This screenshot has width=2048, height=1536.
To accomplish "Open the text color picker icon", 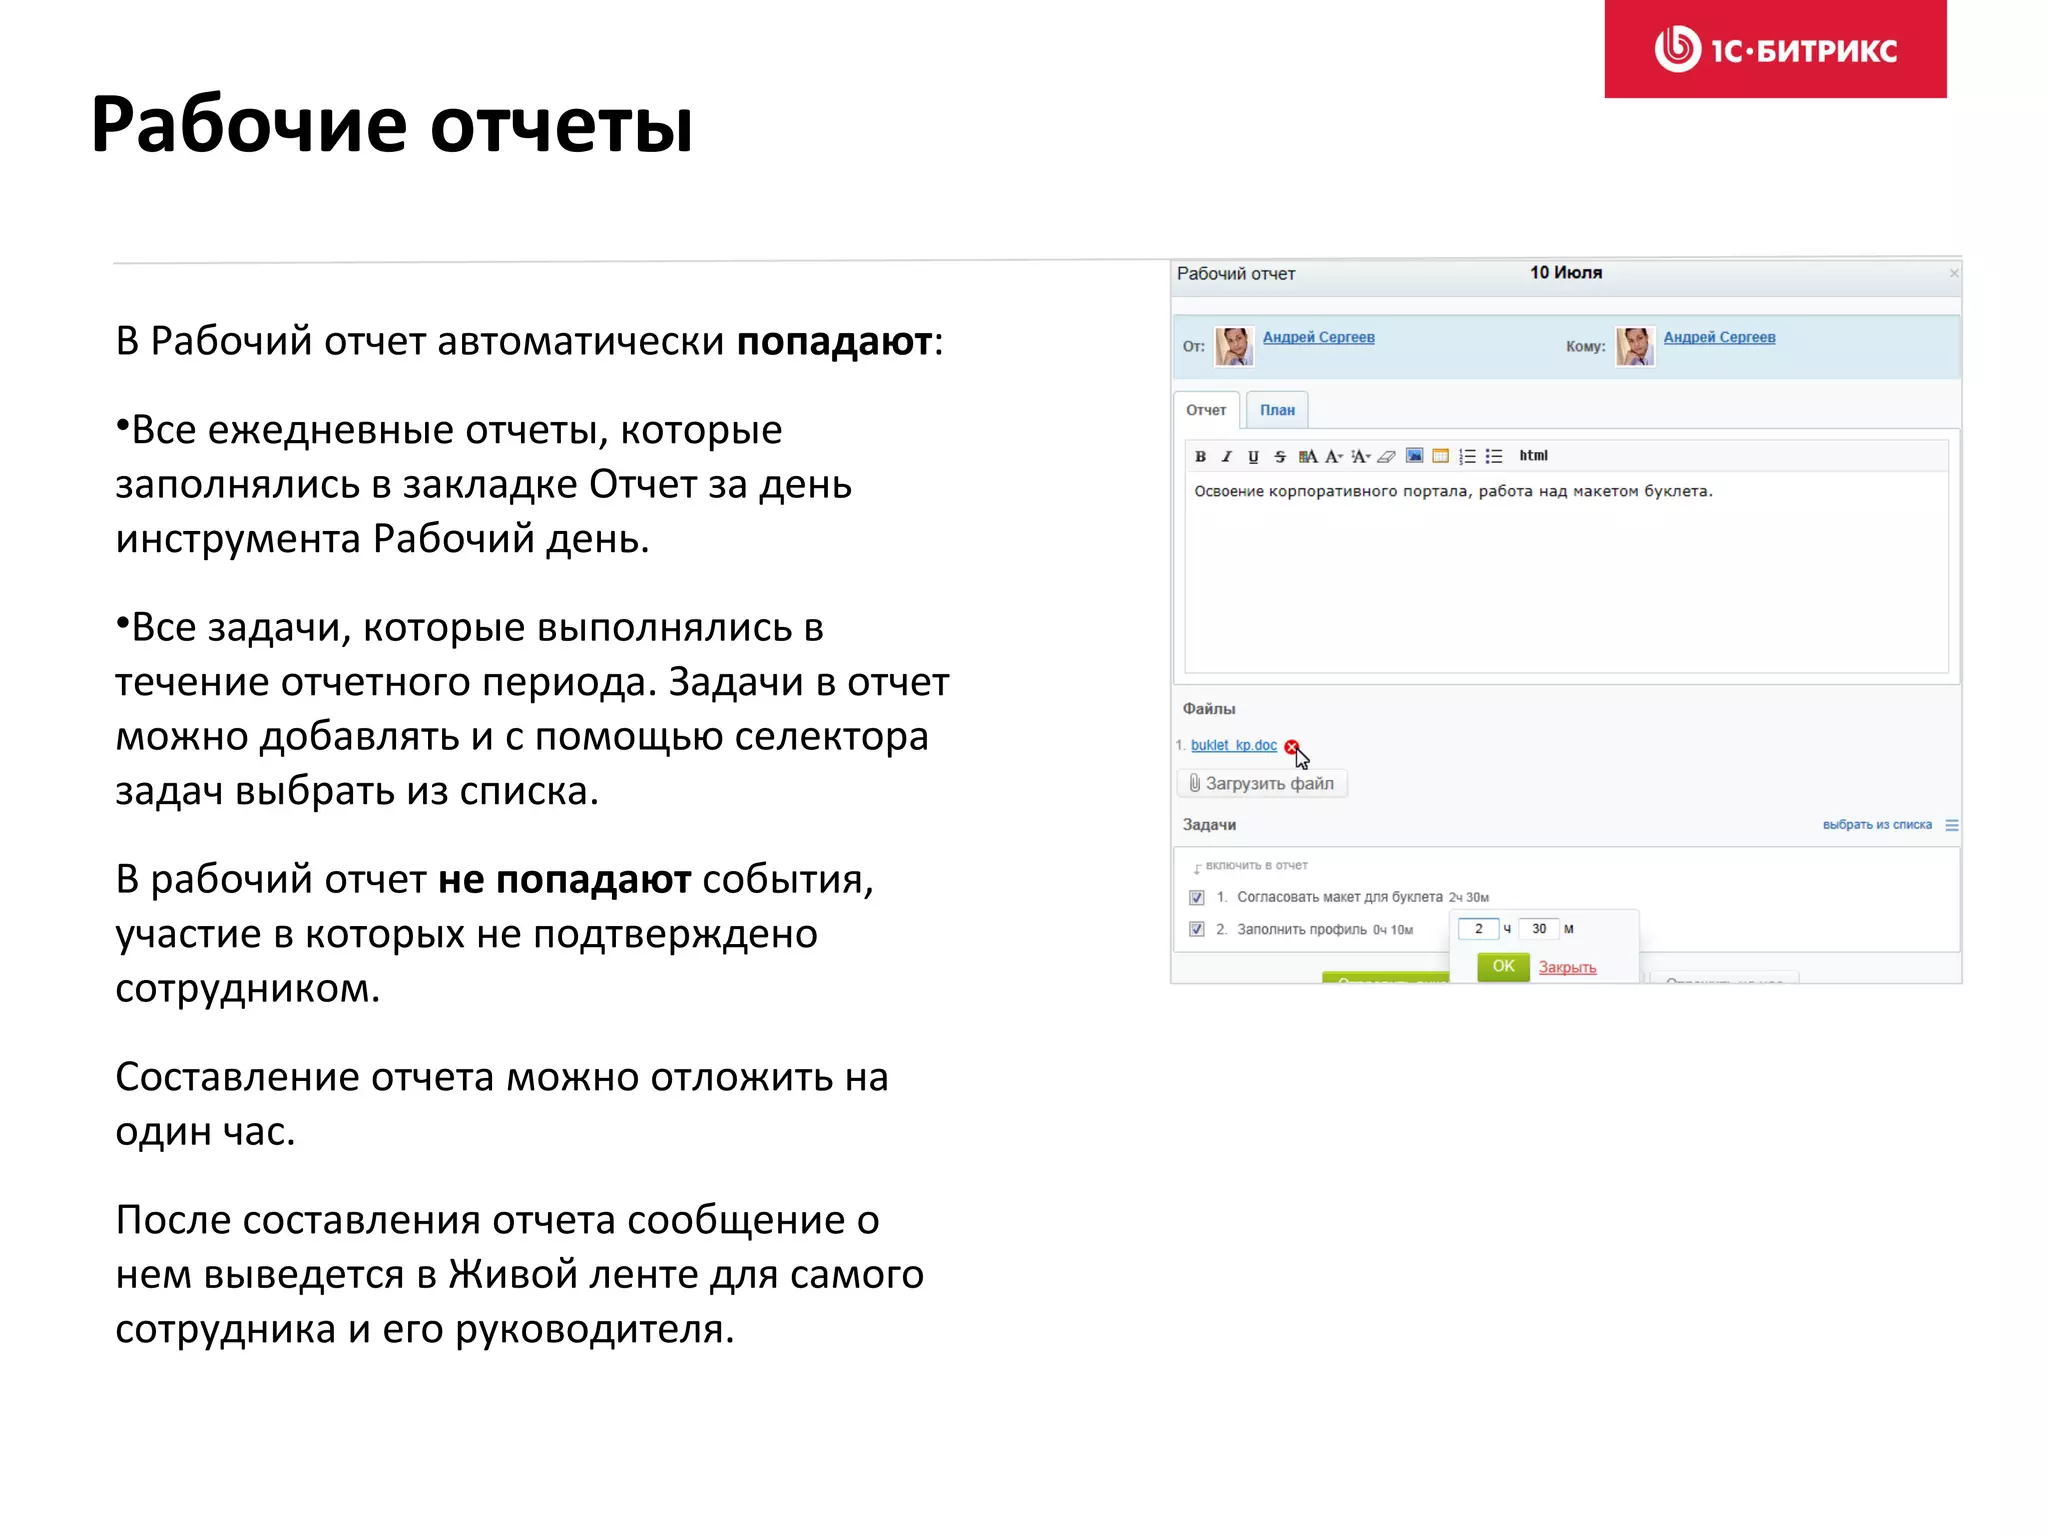I will coord(1307,456).
